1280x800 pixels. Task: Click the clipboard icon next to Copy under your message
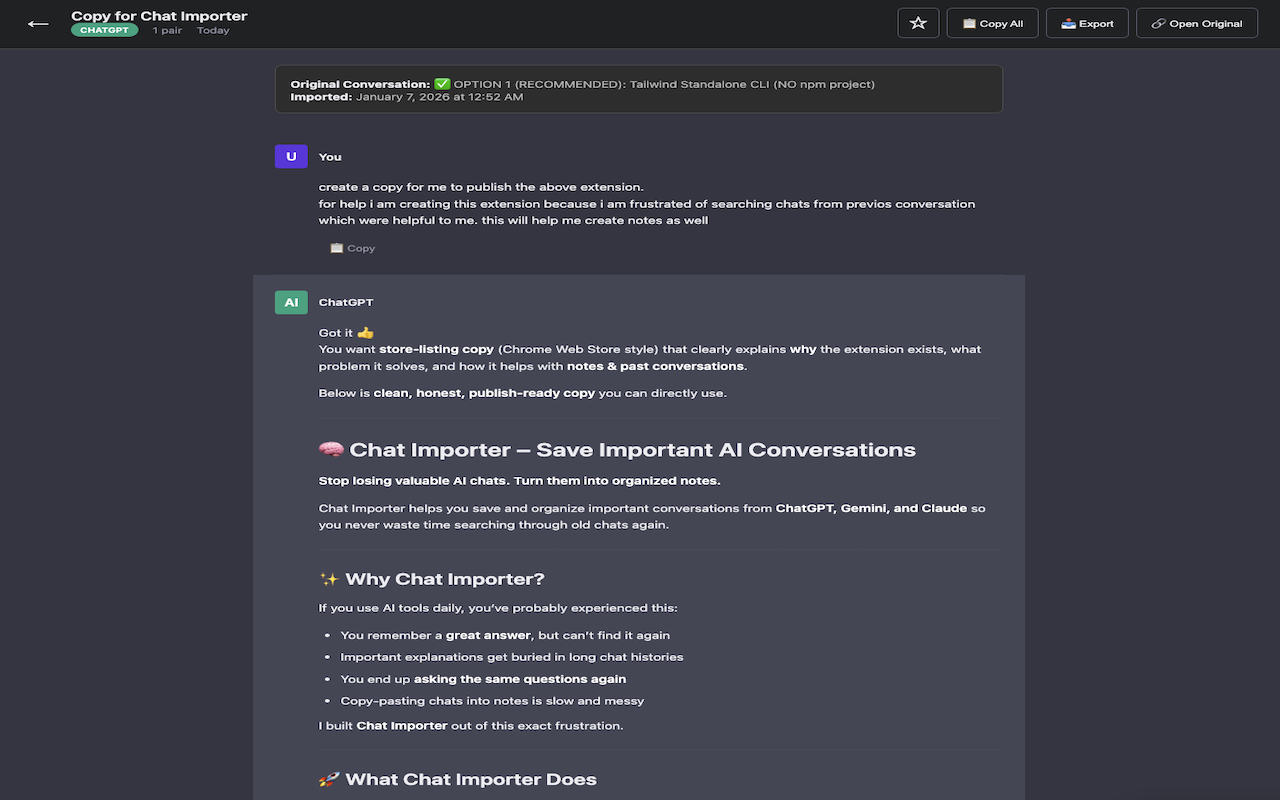337,247
